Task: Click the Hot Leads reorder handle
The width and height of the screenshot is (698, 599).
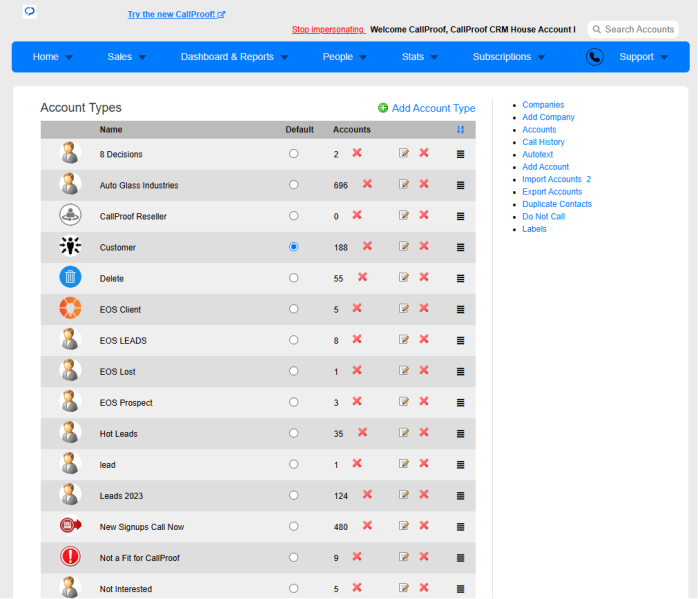Action: 460,434
